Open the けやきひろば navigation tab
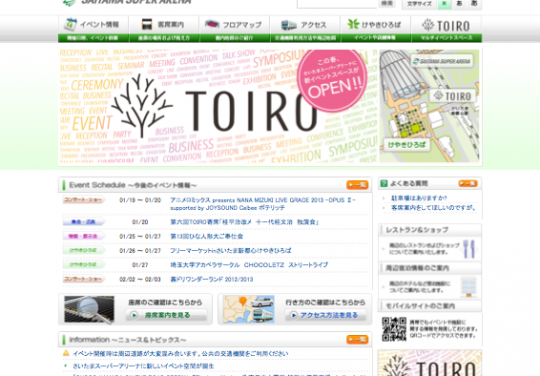This screenshot has height=376, width=540. coord(376,29)
